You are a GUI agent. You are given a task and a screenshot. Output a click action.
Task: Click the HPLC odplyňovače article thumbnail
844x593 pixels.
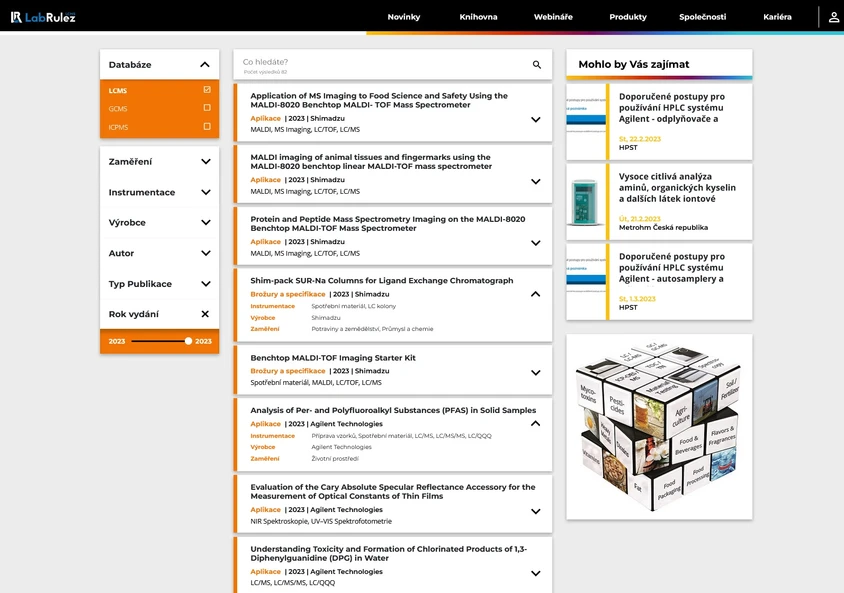tap(586, 122)
